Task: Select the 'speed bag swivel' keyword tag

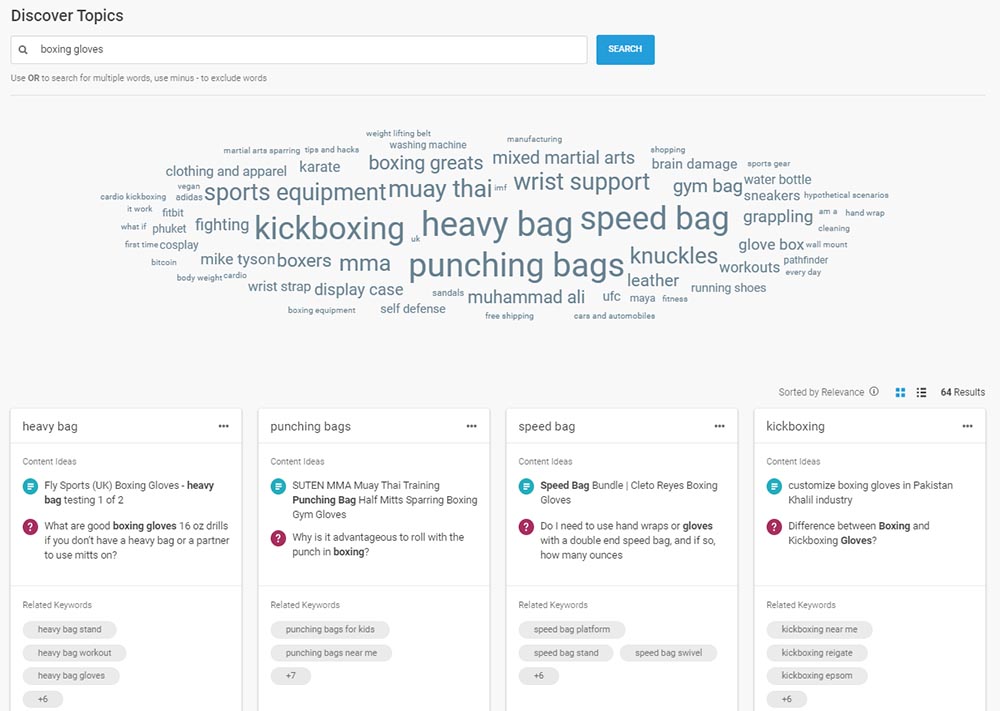Action: [x=668, y=653]
